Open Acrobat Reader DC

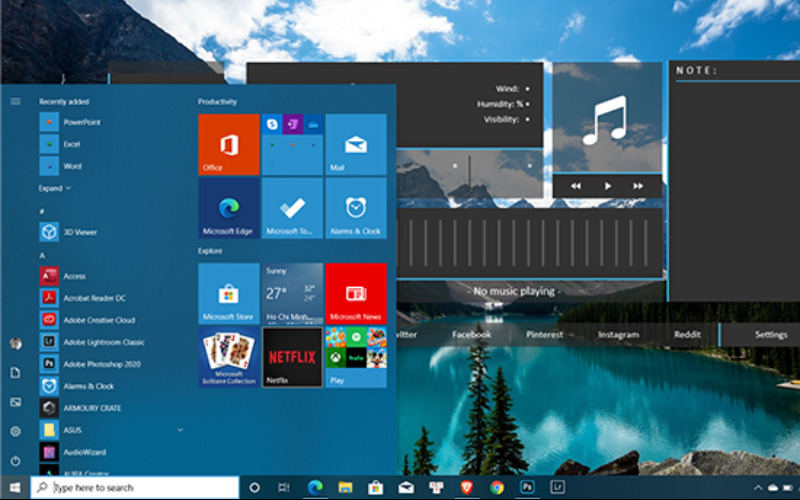pos(83,298)
